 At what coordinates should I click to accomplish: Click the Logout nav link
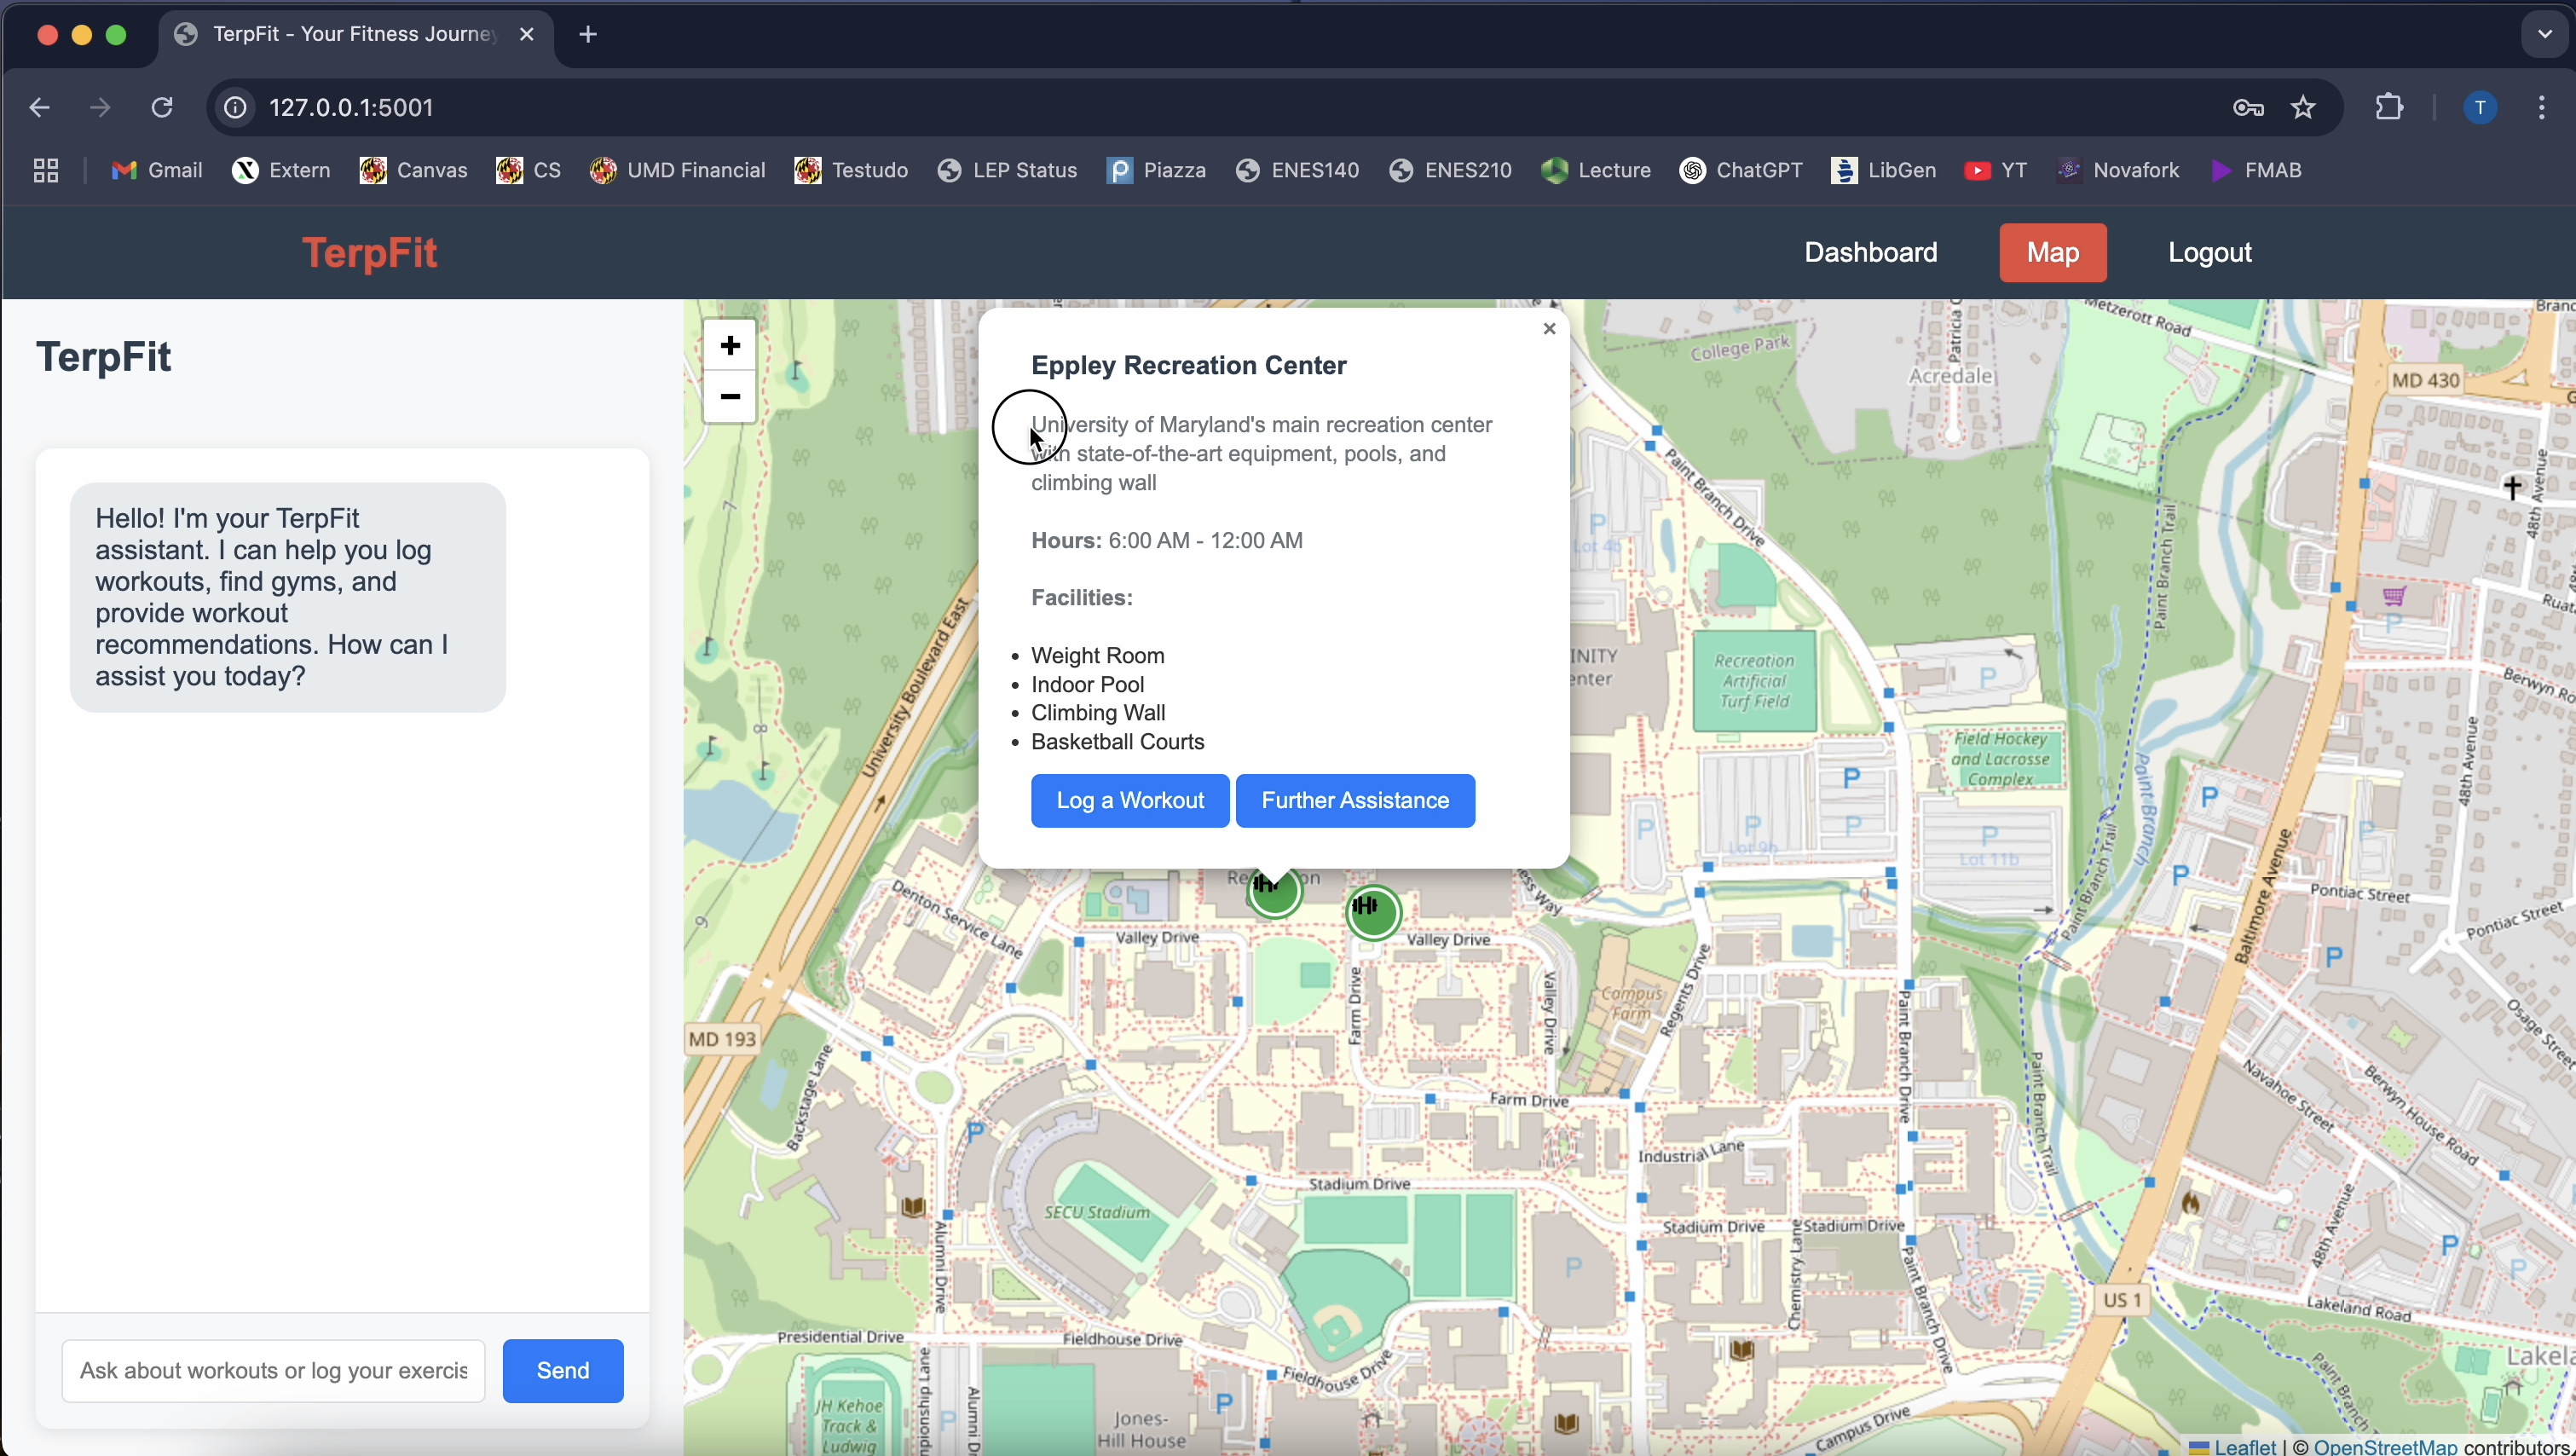[x=2209, y=253]
